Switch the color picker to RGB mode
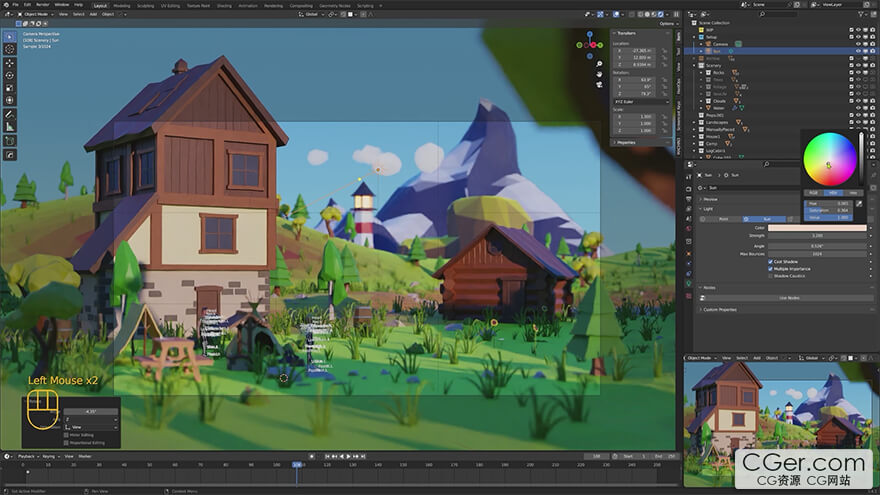The height and width of the screenshot is (495, 880). point(813,192)
